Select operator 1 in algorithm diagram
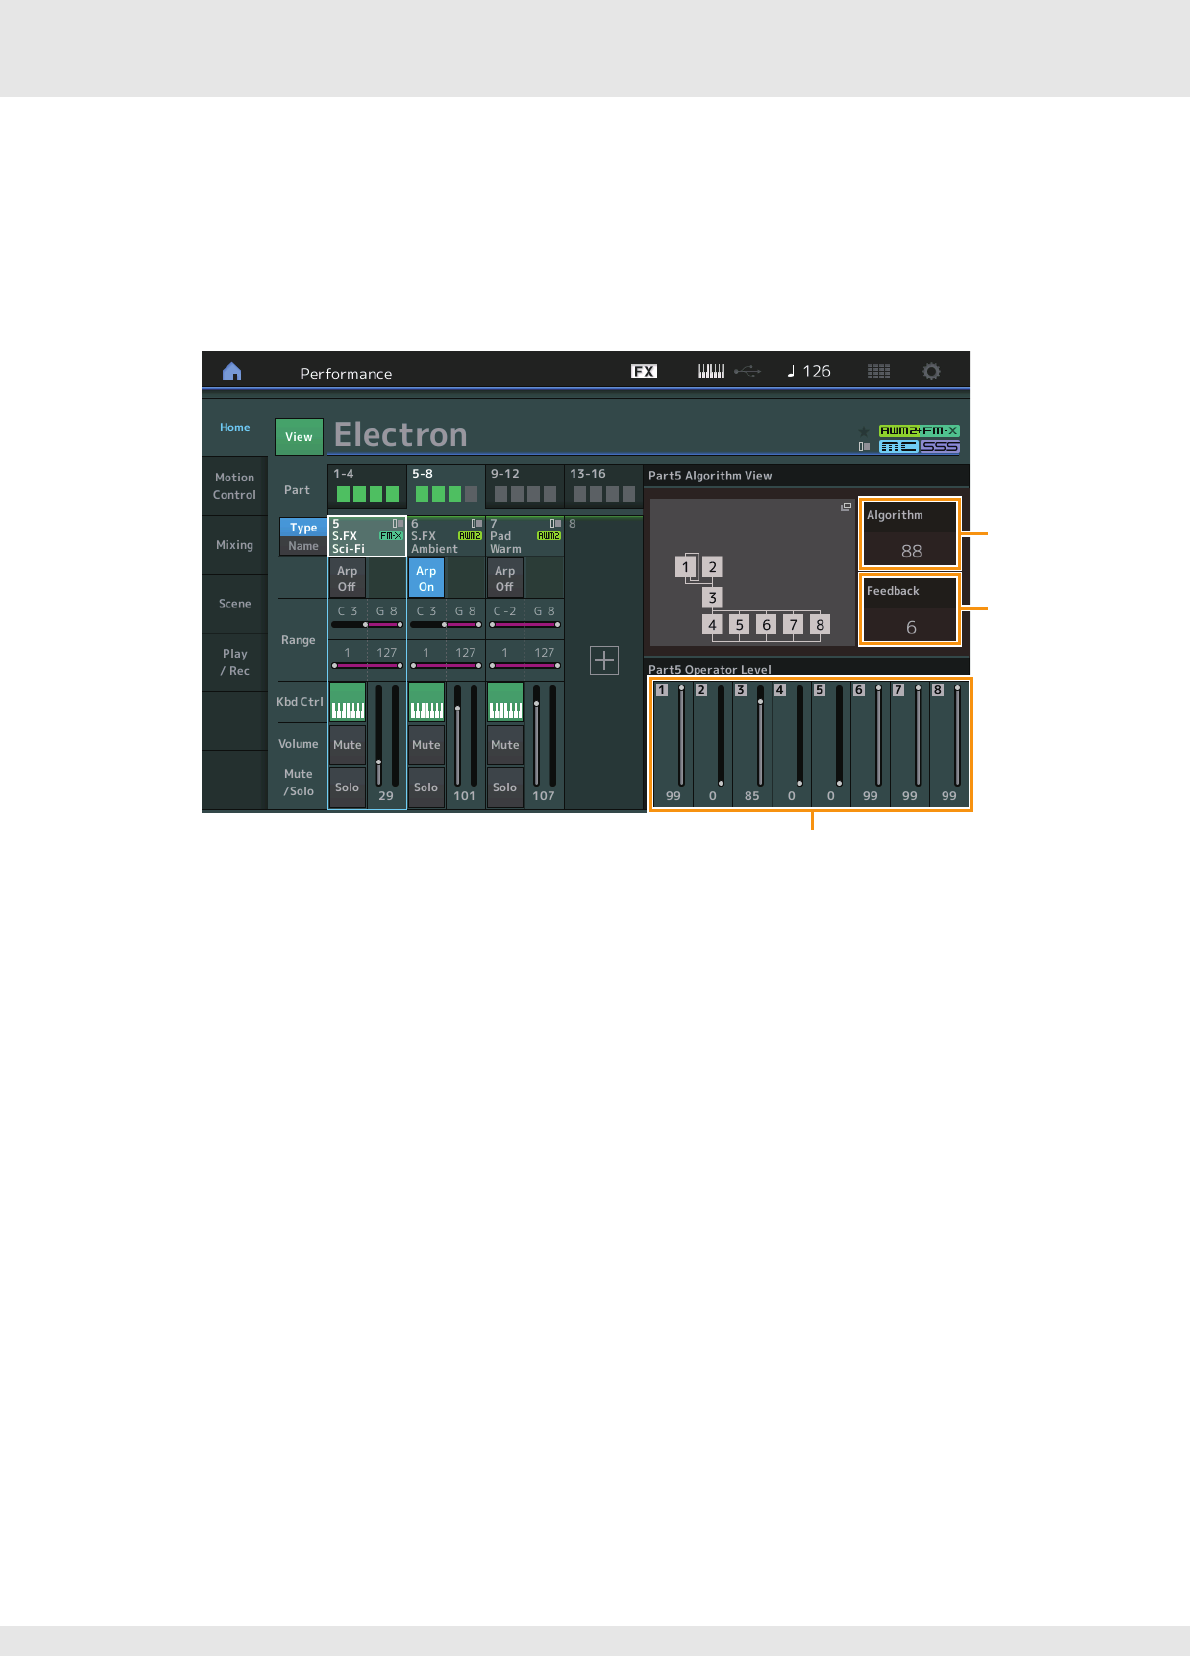Screen dimensions: 1190x1656 (x=686, y=567)
